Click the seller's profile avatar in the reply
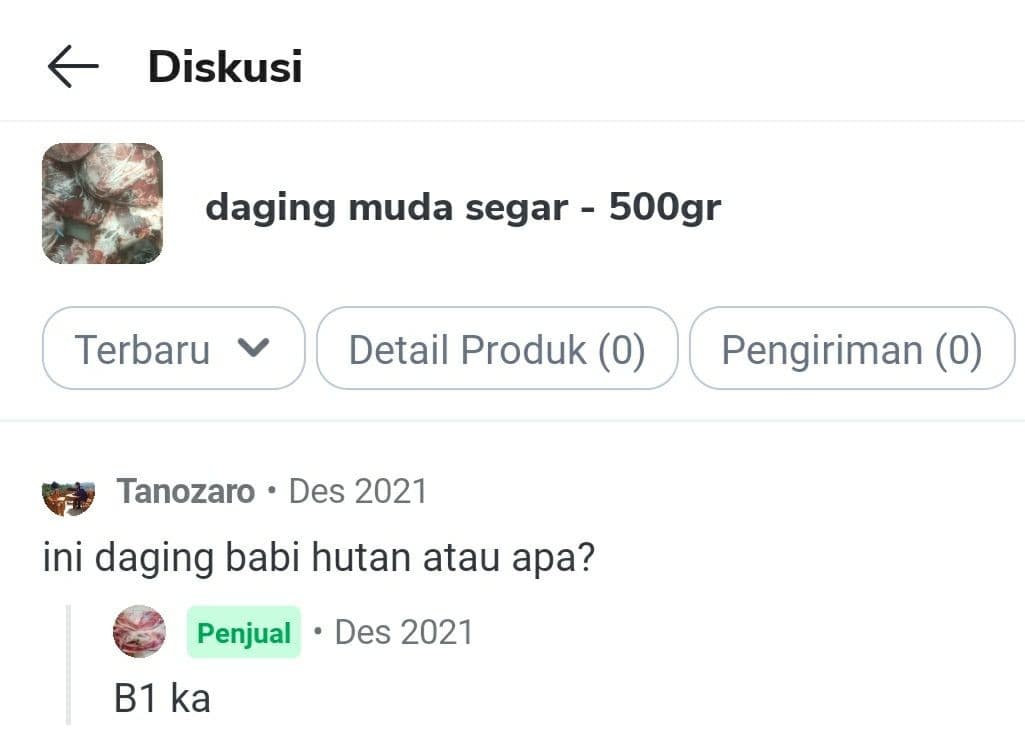Screen dimensions: 1025x747 pos(138,631)
